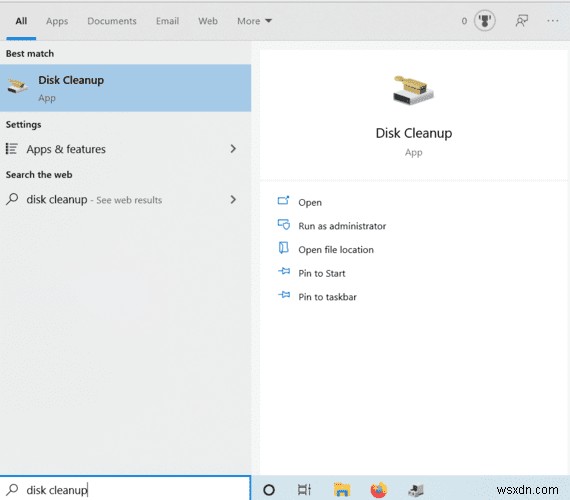
Task: Click the Pin to taskbar pin icon
Action: [284, 295]
